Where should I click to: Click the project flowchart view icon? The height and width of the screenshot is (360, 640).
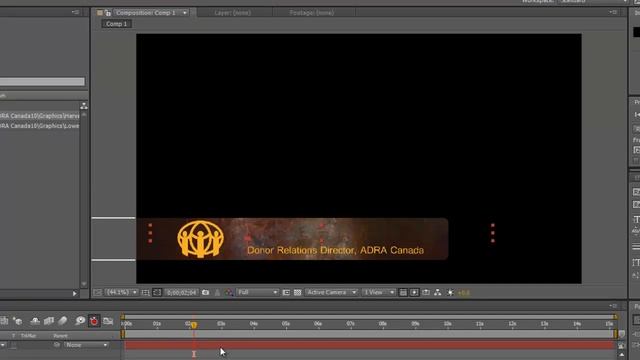click(84, 106)
